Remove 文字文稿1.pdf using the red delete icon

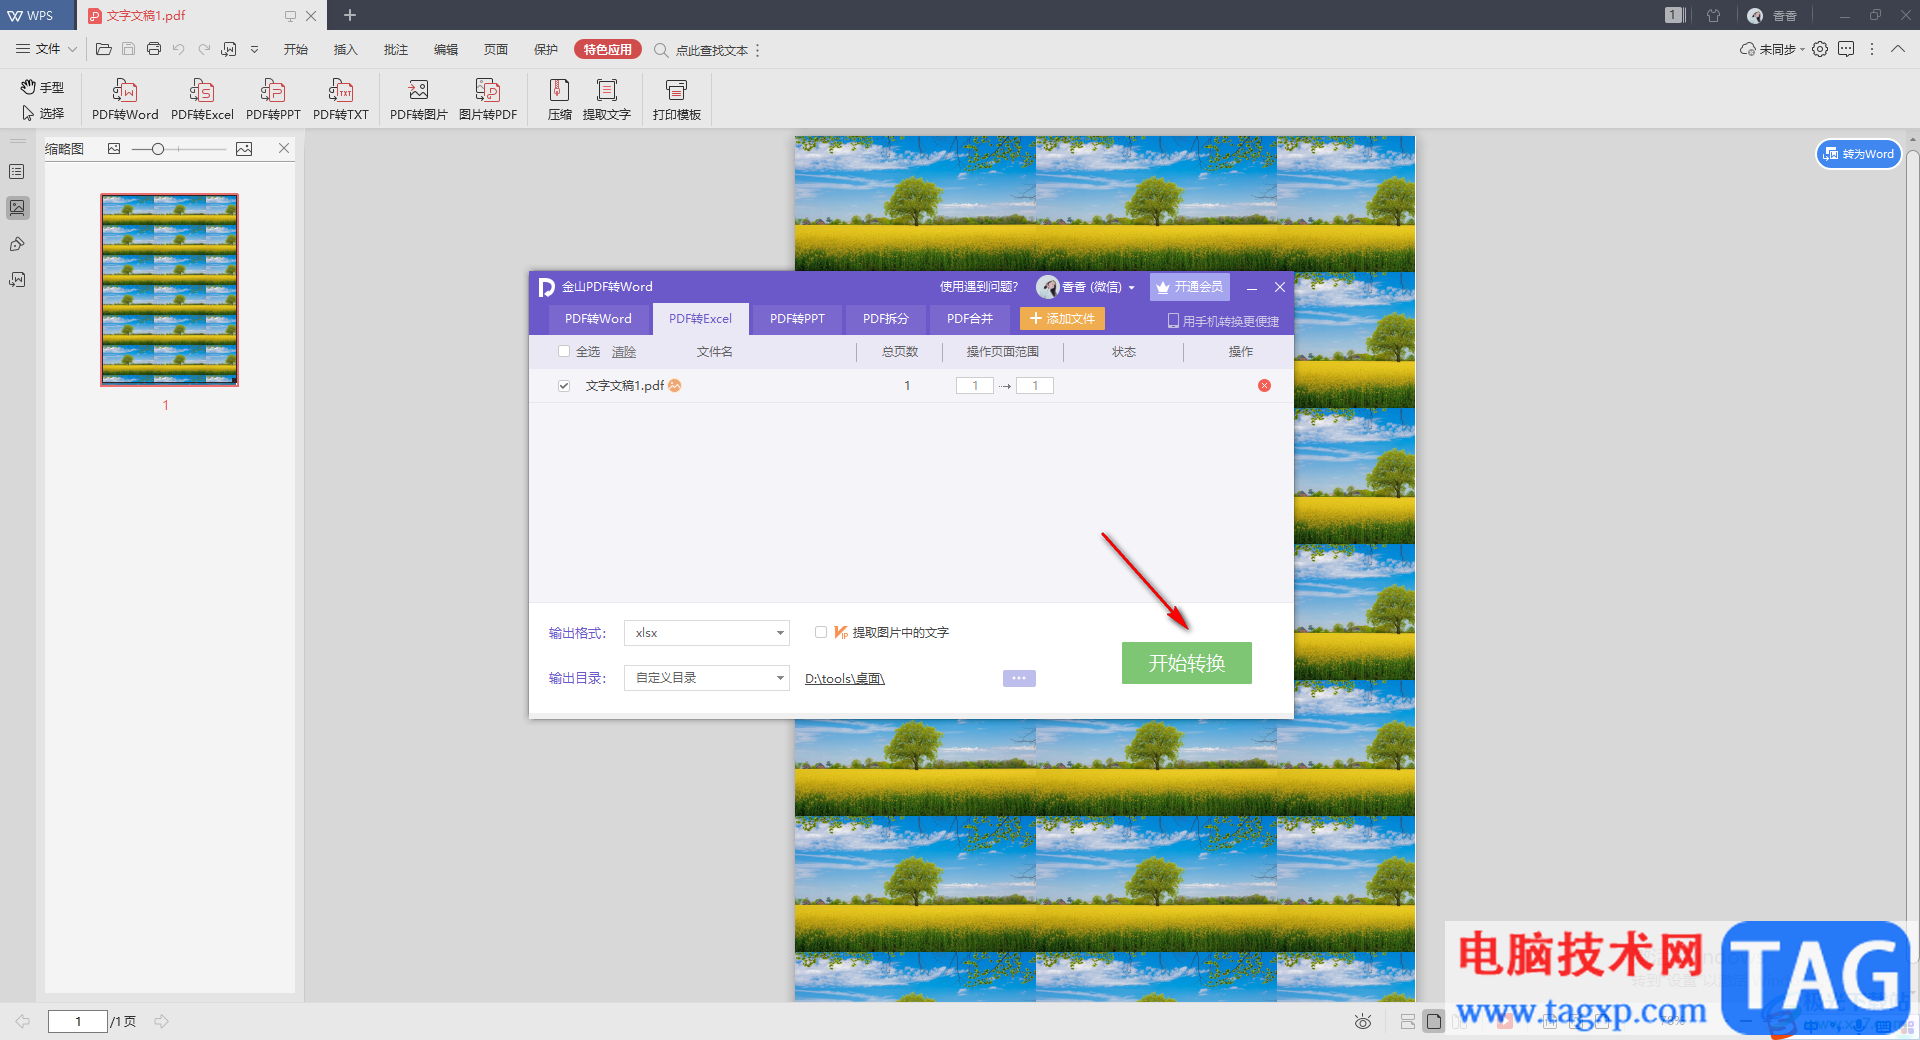[1264, 385]
